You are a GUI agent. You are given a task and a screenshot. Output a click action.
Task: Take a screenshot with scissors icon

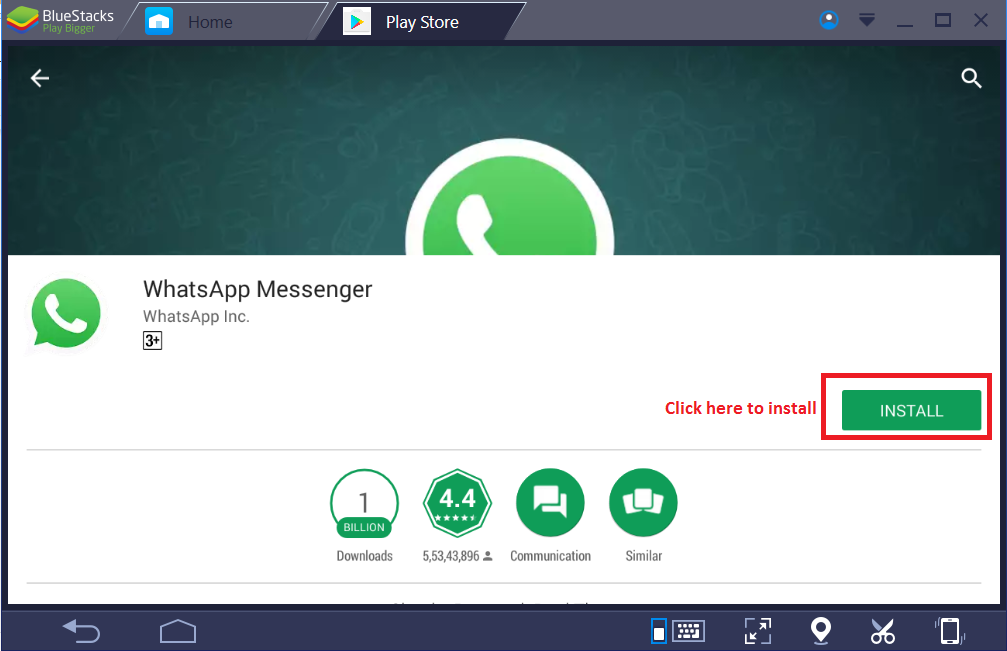click(883, 631)
